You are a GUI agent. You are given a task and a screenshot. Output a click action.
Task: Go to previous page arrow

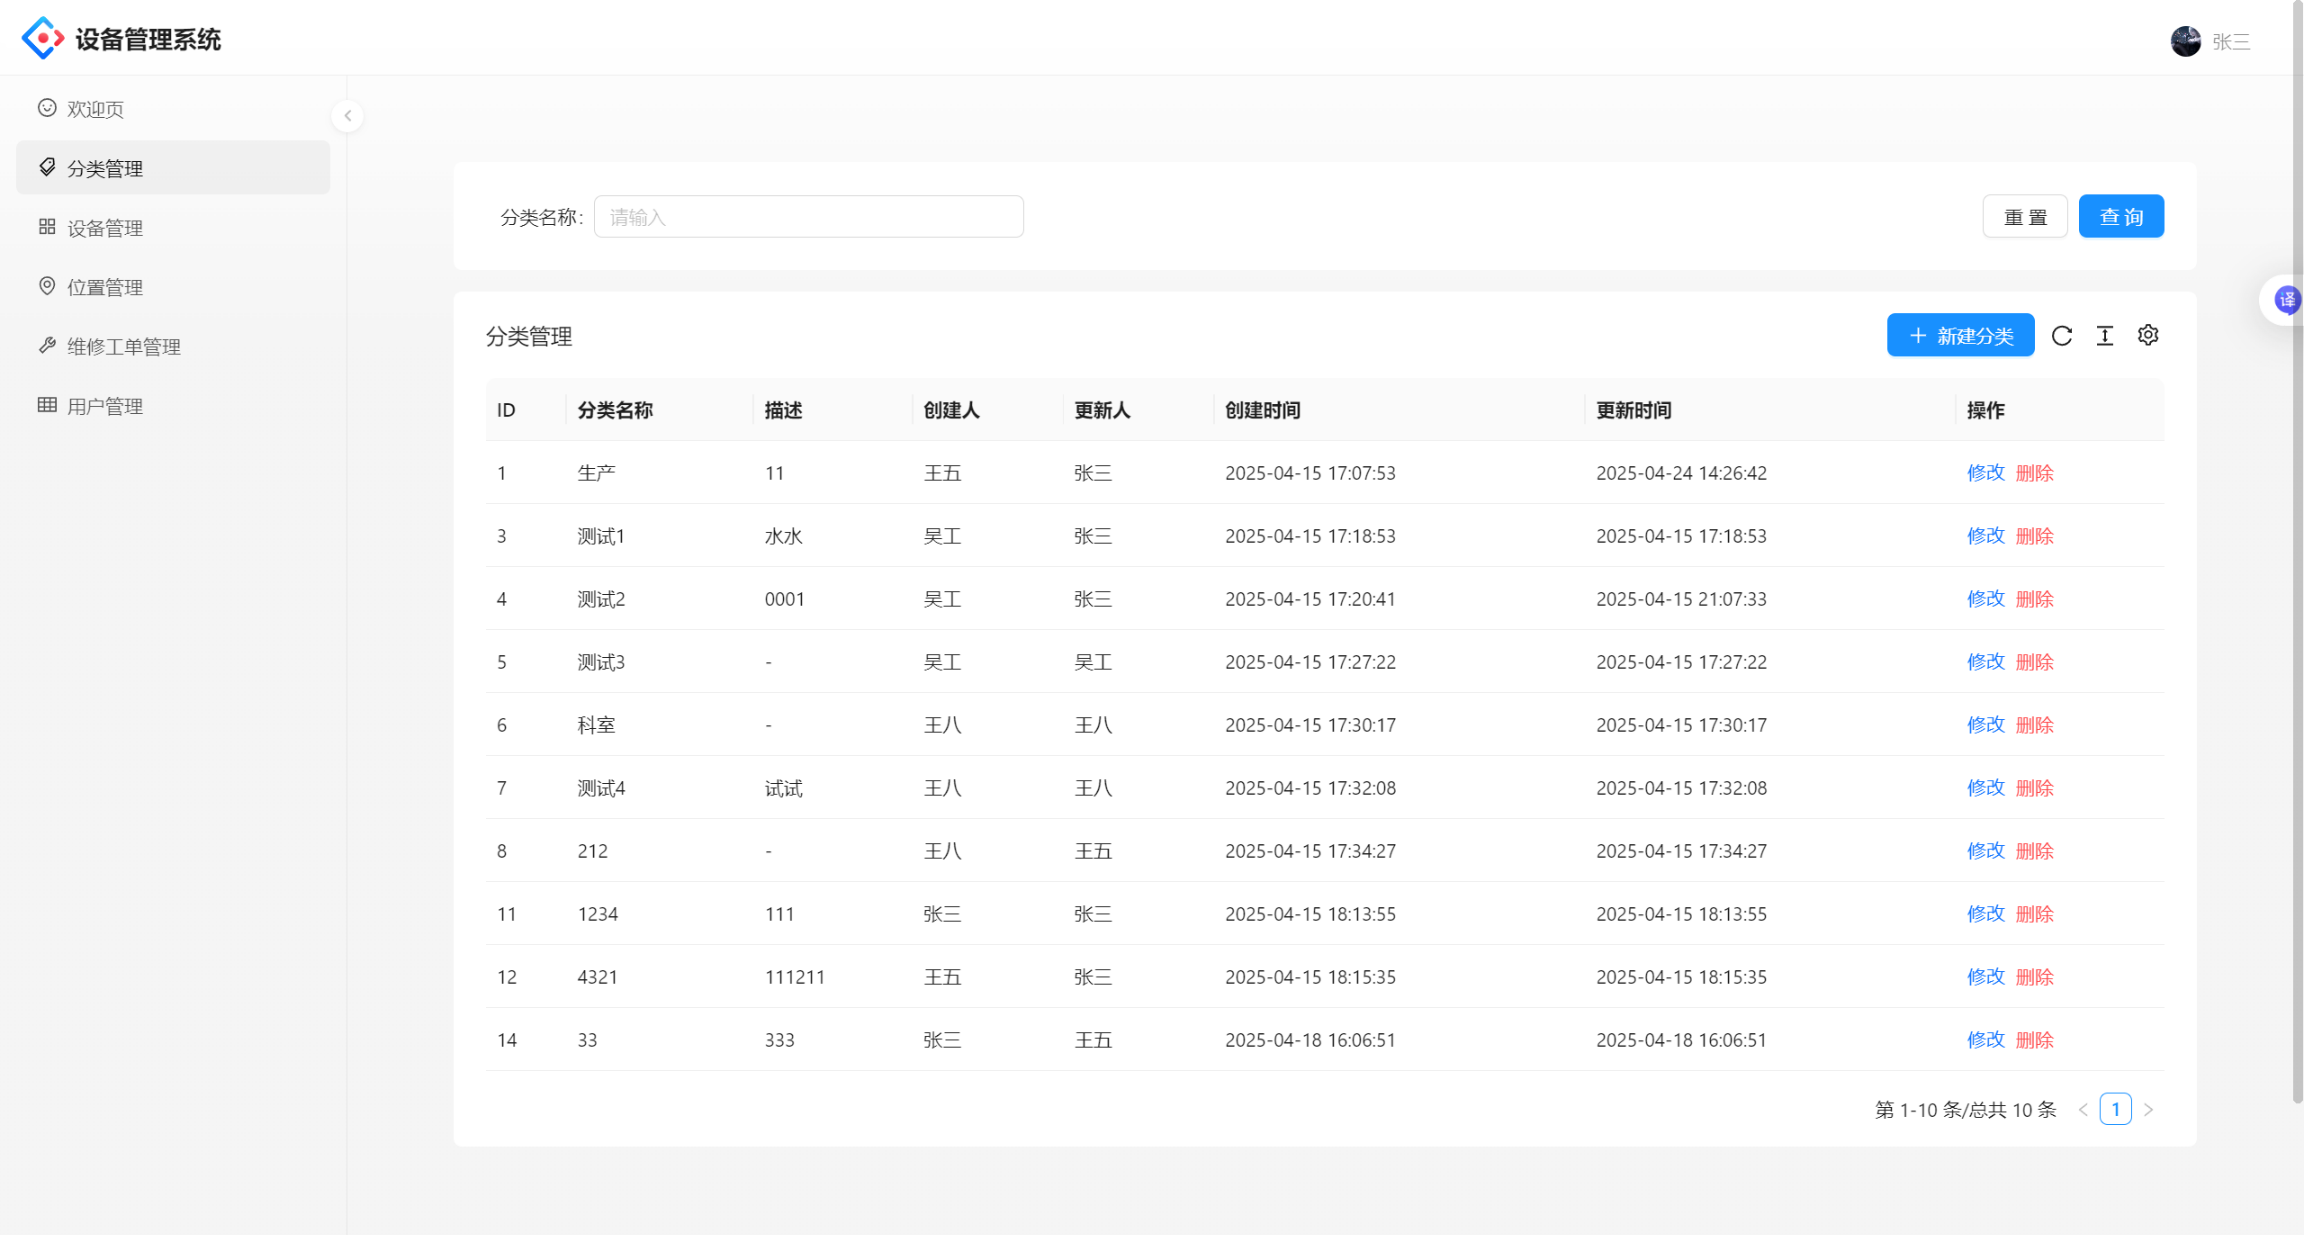[2083, 1109]
